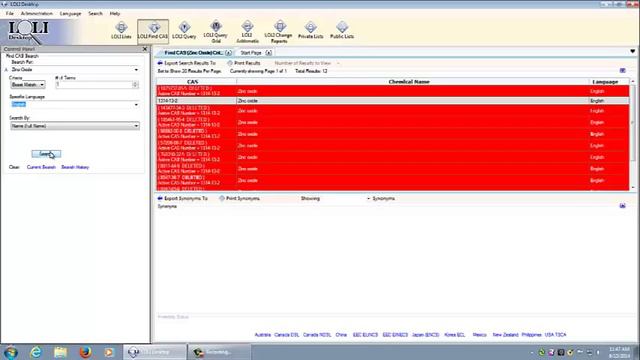Open the media player taskbar icon
Image resolution: width=640 pixels, height=360 pixels.
coord(109,352)
